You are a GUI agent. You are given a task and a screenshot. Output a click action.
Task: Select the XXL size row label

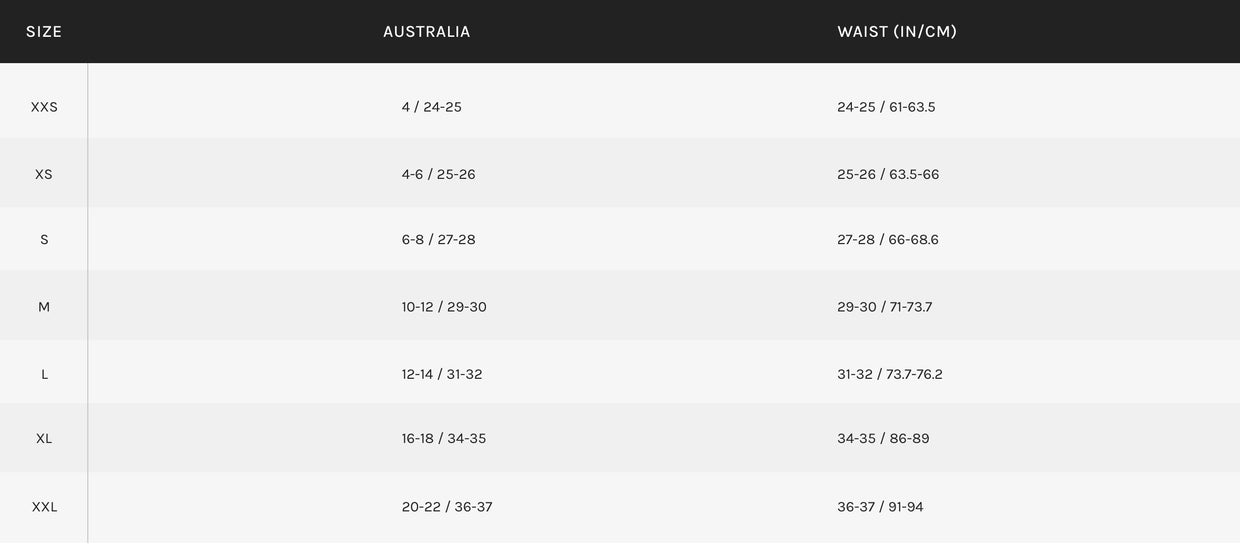coord(44,507)
